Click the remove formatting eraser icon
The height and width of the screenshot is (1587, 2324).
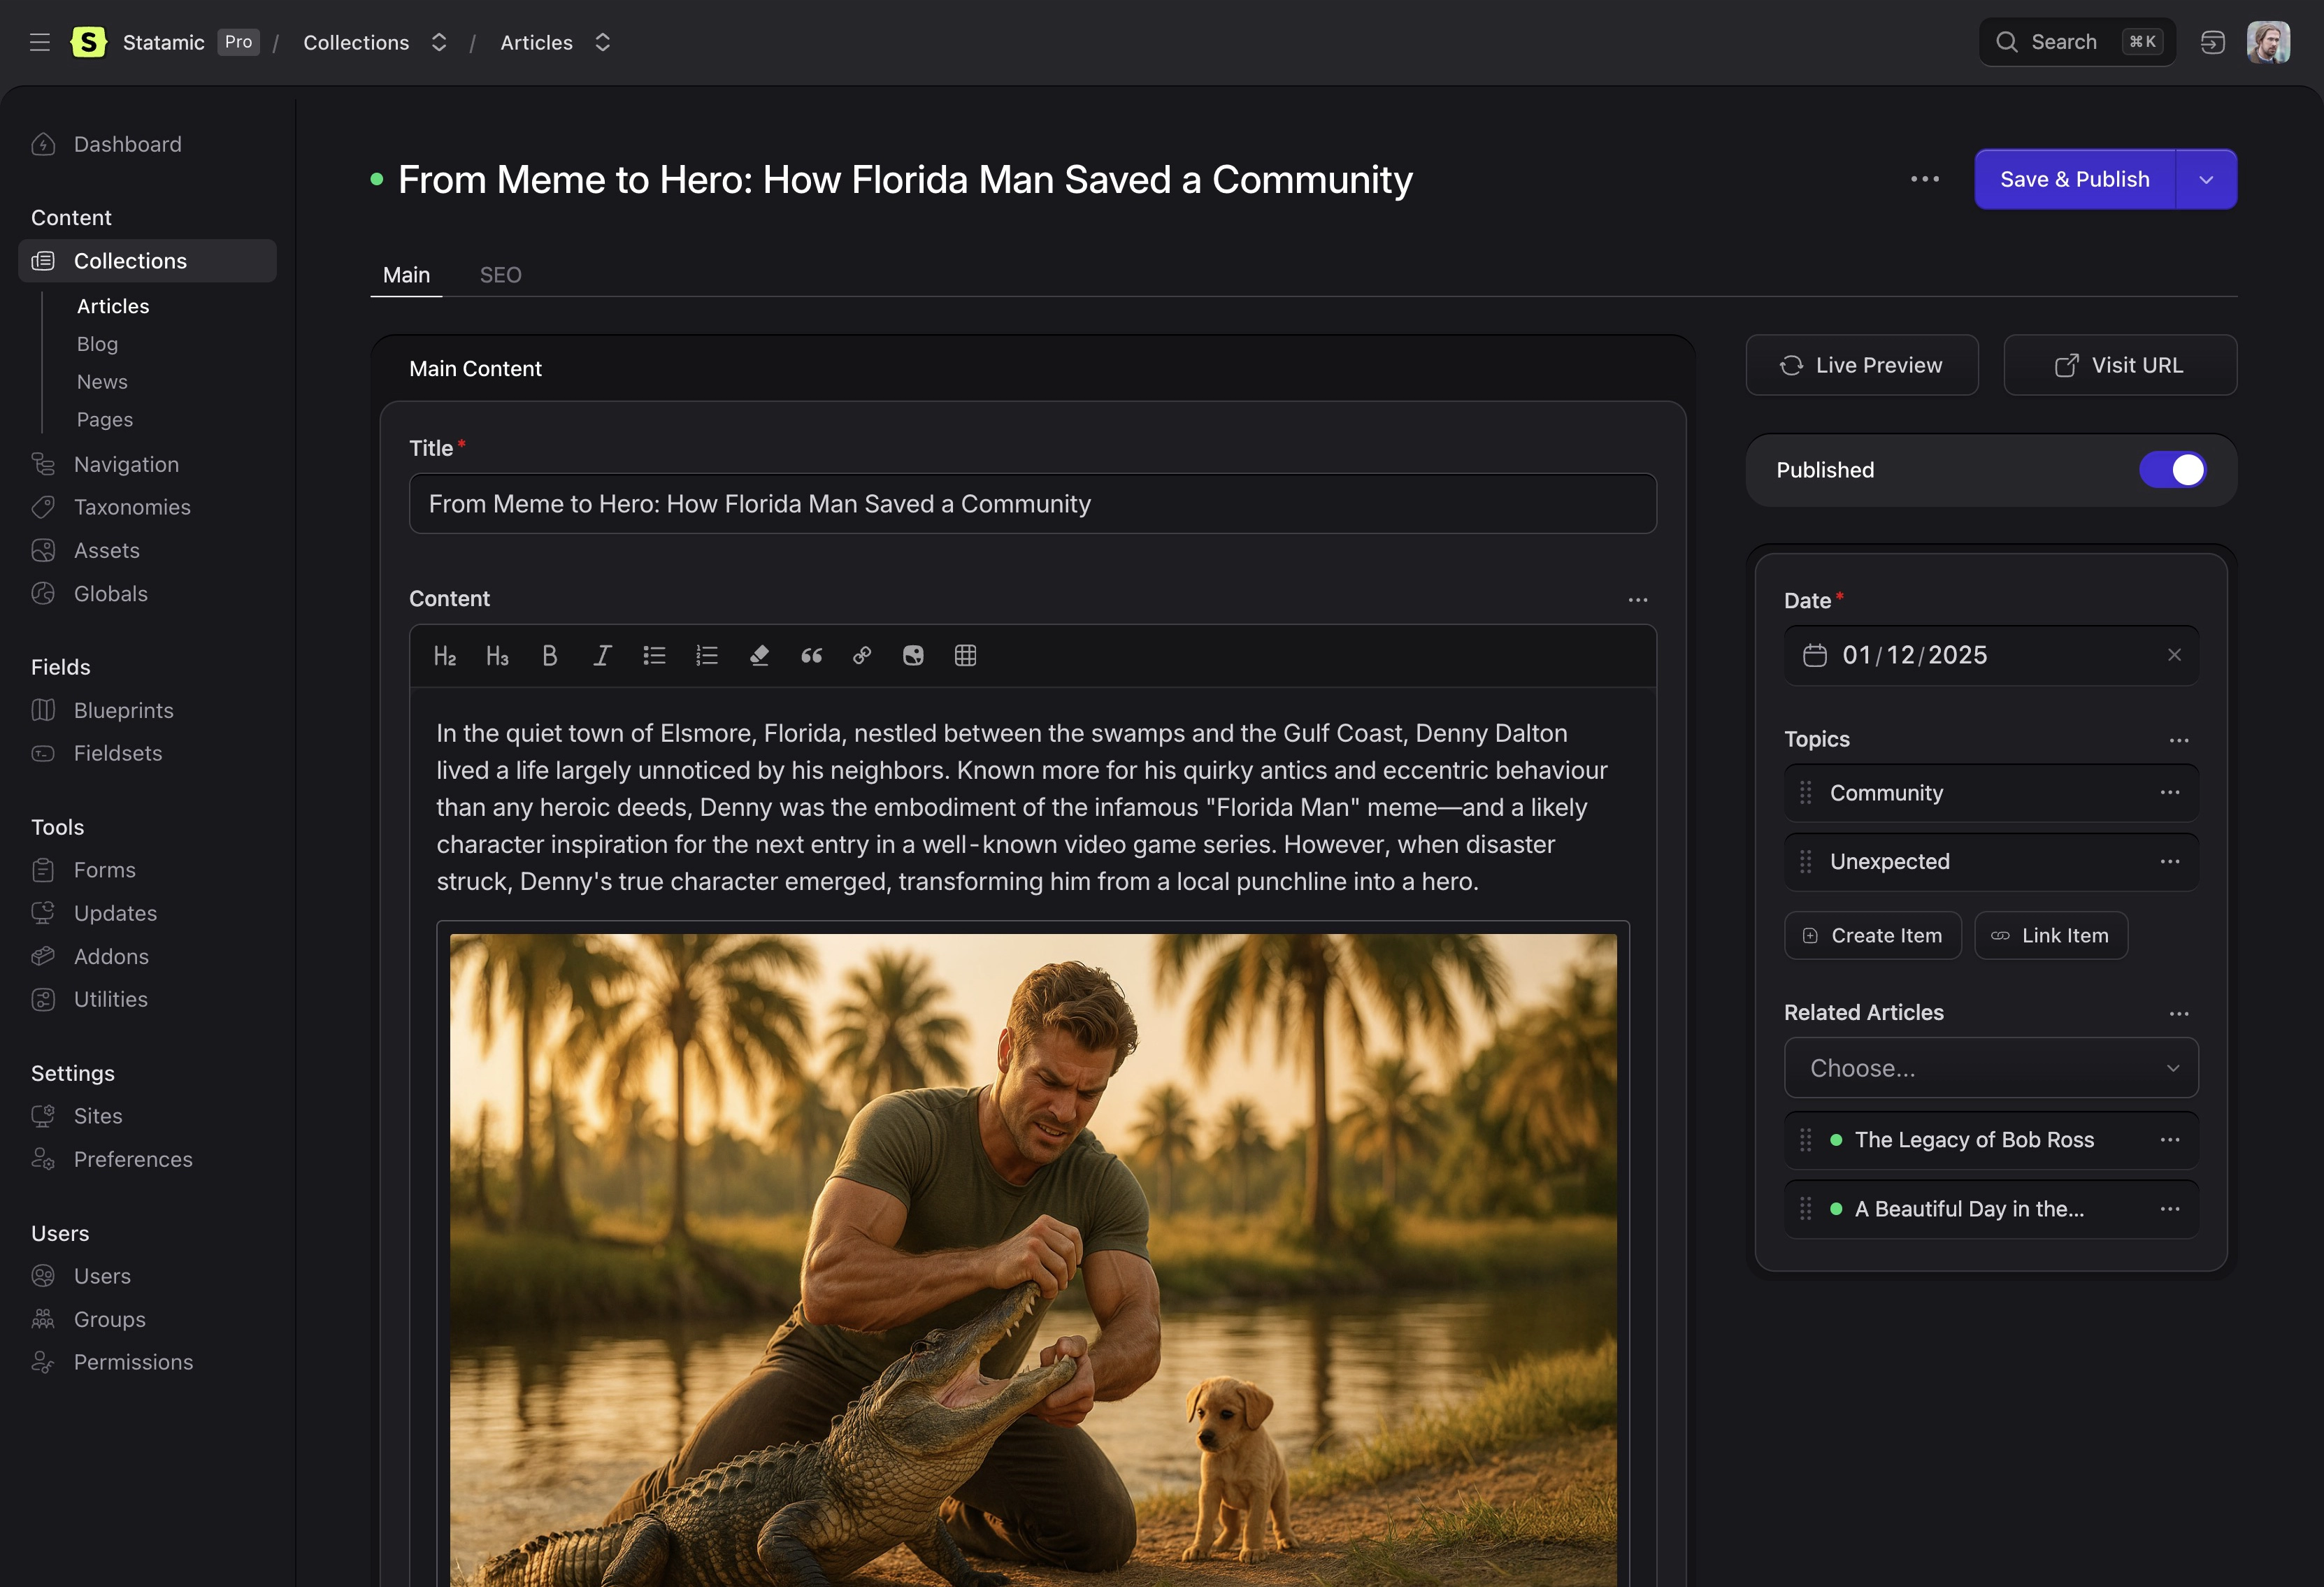[x=759, y=655]
